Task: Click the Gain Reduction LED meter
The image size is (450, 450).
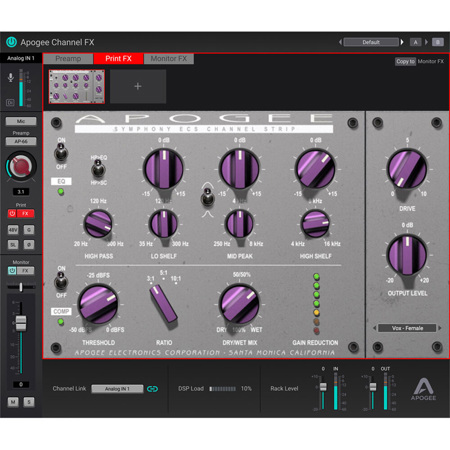Action: pyautogui.click(x=316, y=304)
